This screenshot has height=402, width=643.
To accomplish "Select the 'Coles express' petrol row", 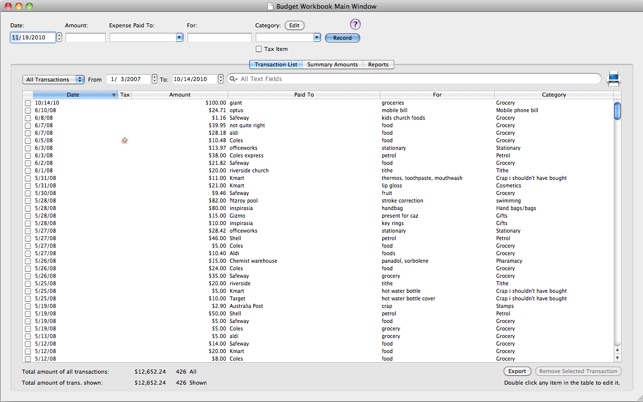I will 319,155.
